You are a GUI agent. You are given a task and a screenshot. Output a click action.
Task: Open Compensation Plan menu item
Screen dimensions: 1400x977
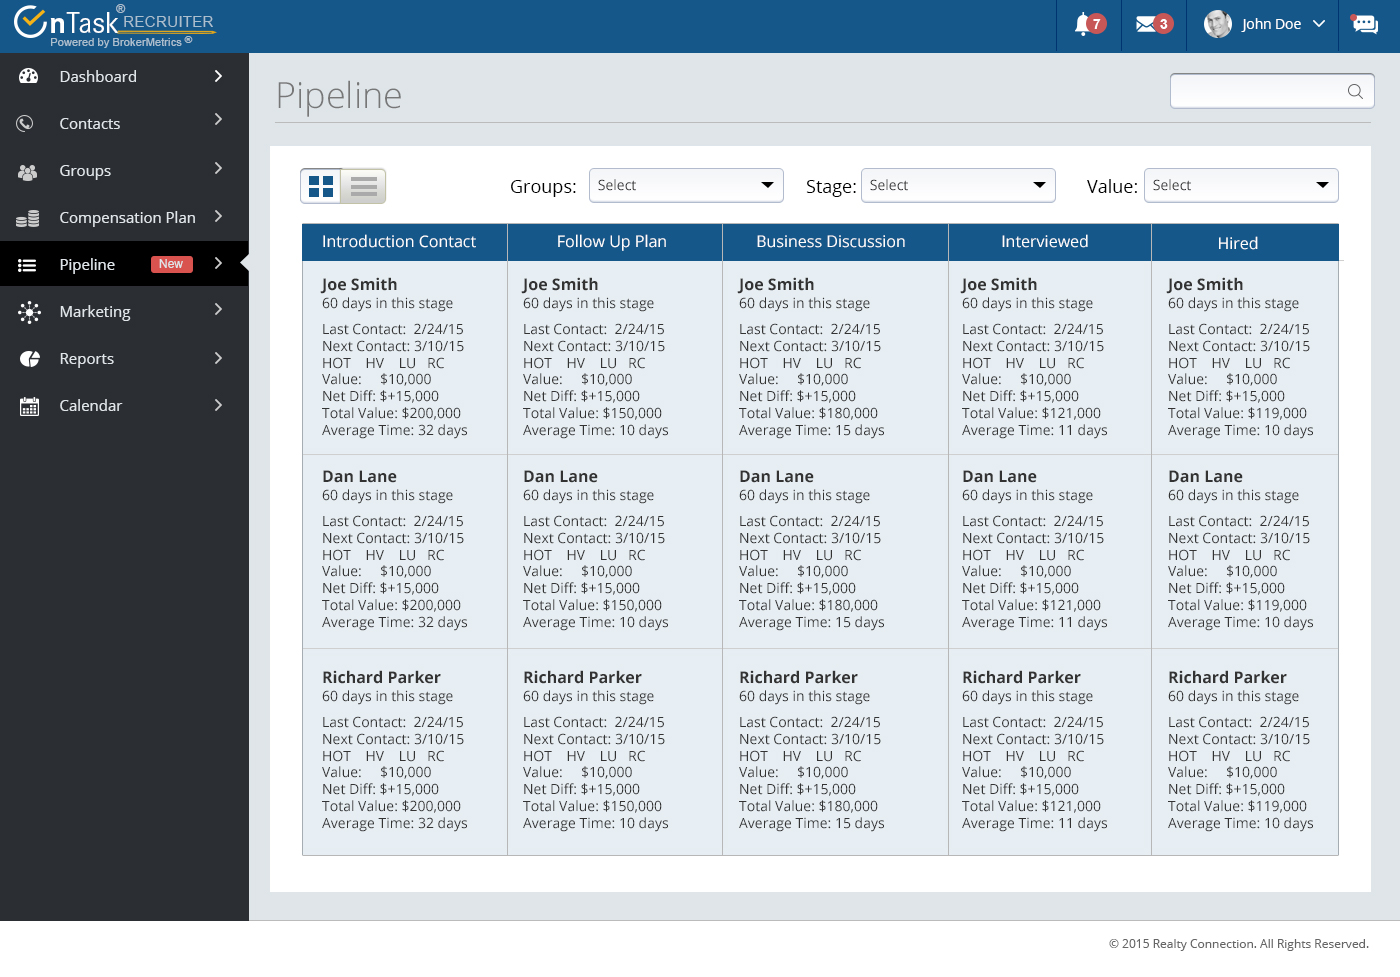coord(124,217)
